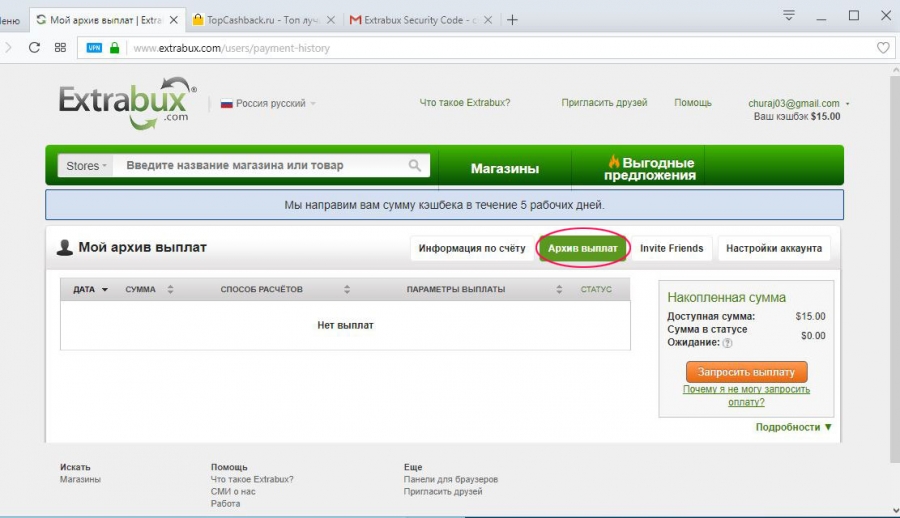Screen dimensions: 900x518
Task: Open the Меню browser menu
Action: tap(9, 21)
